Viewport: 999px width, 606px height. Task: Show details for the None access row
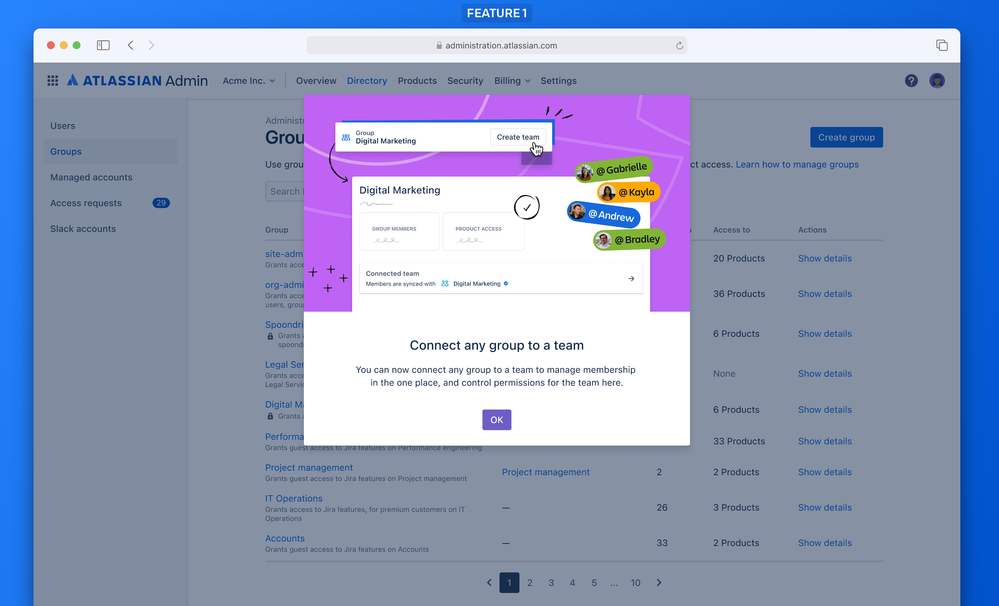coord(825,373)
